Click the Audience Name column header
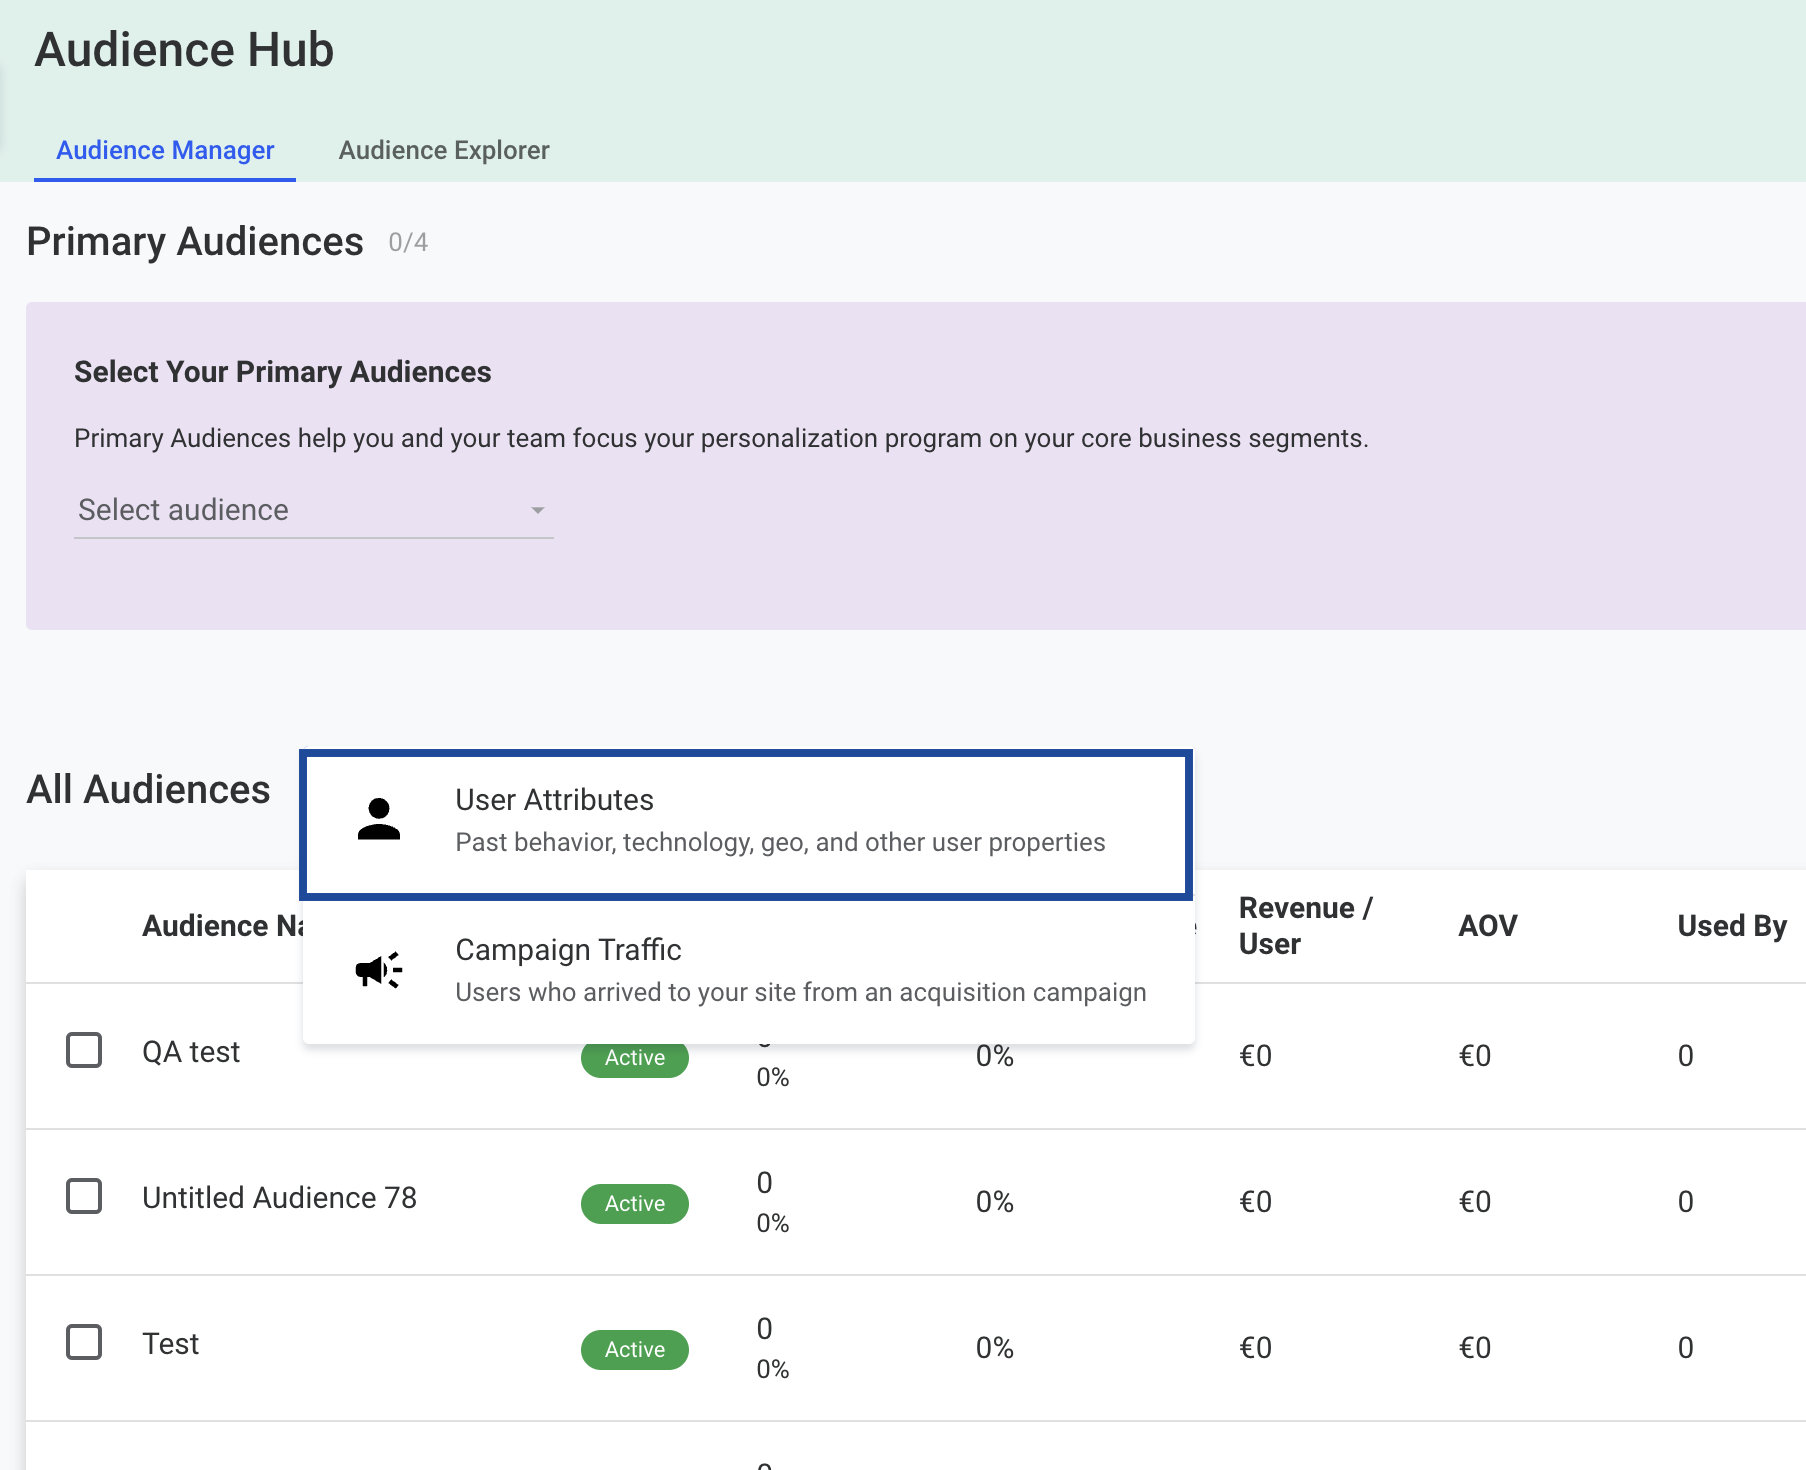1806x1470 pixels. click(x=222, y=926)
